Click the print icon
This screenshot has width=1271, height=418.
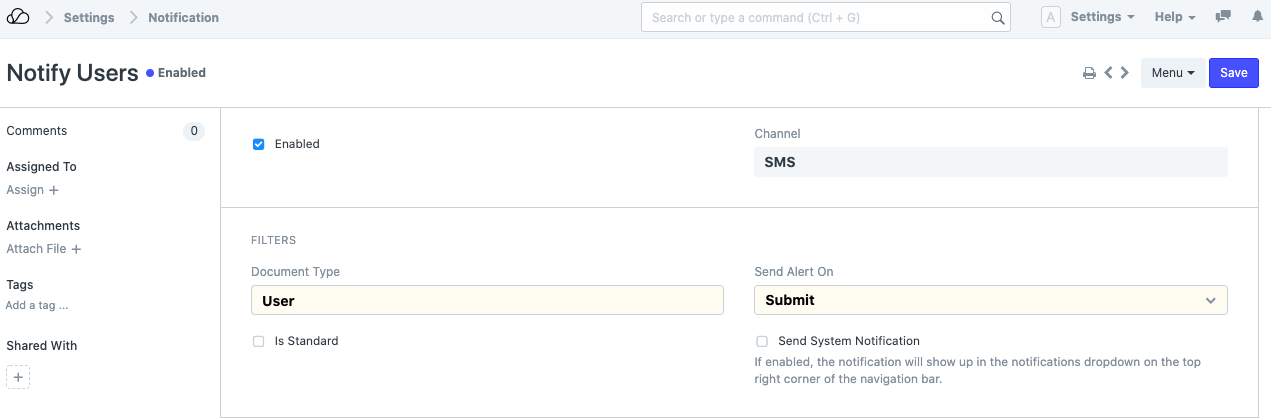pos(1089,73)
